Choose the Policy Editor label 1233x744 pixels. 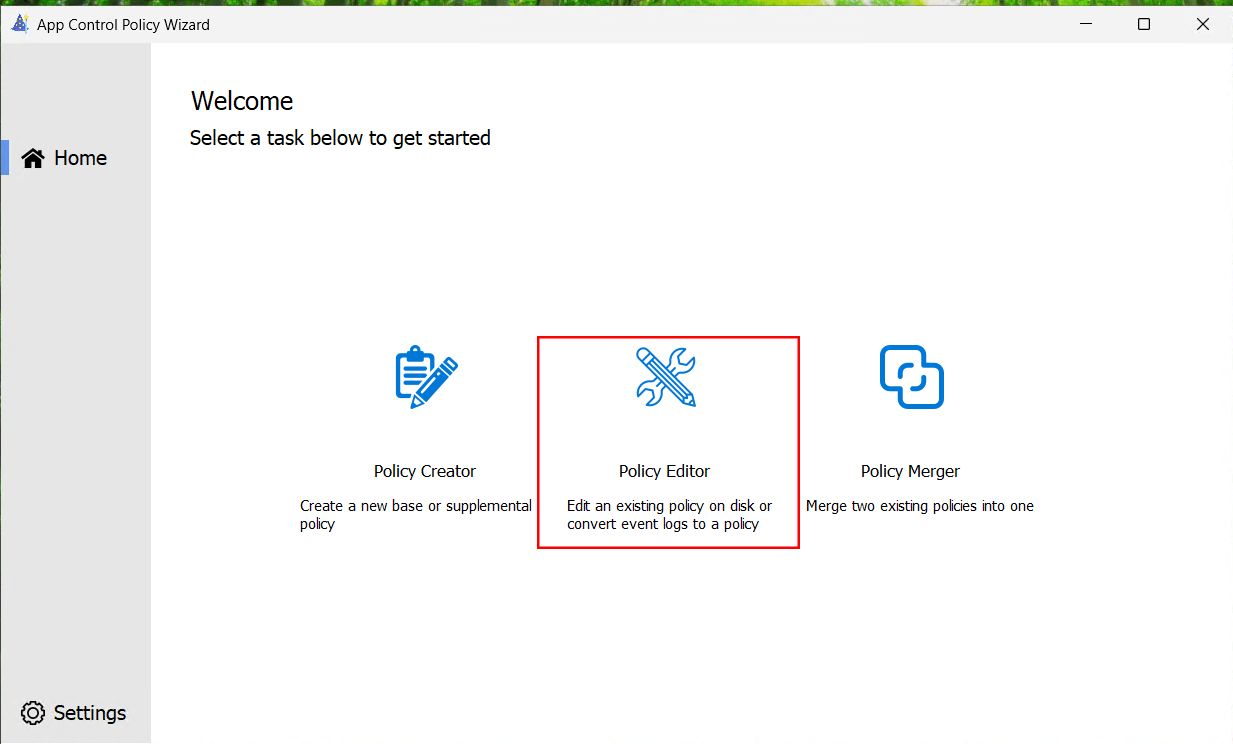tap(665, 471)
